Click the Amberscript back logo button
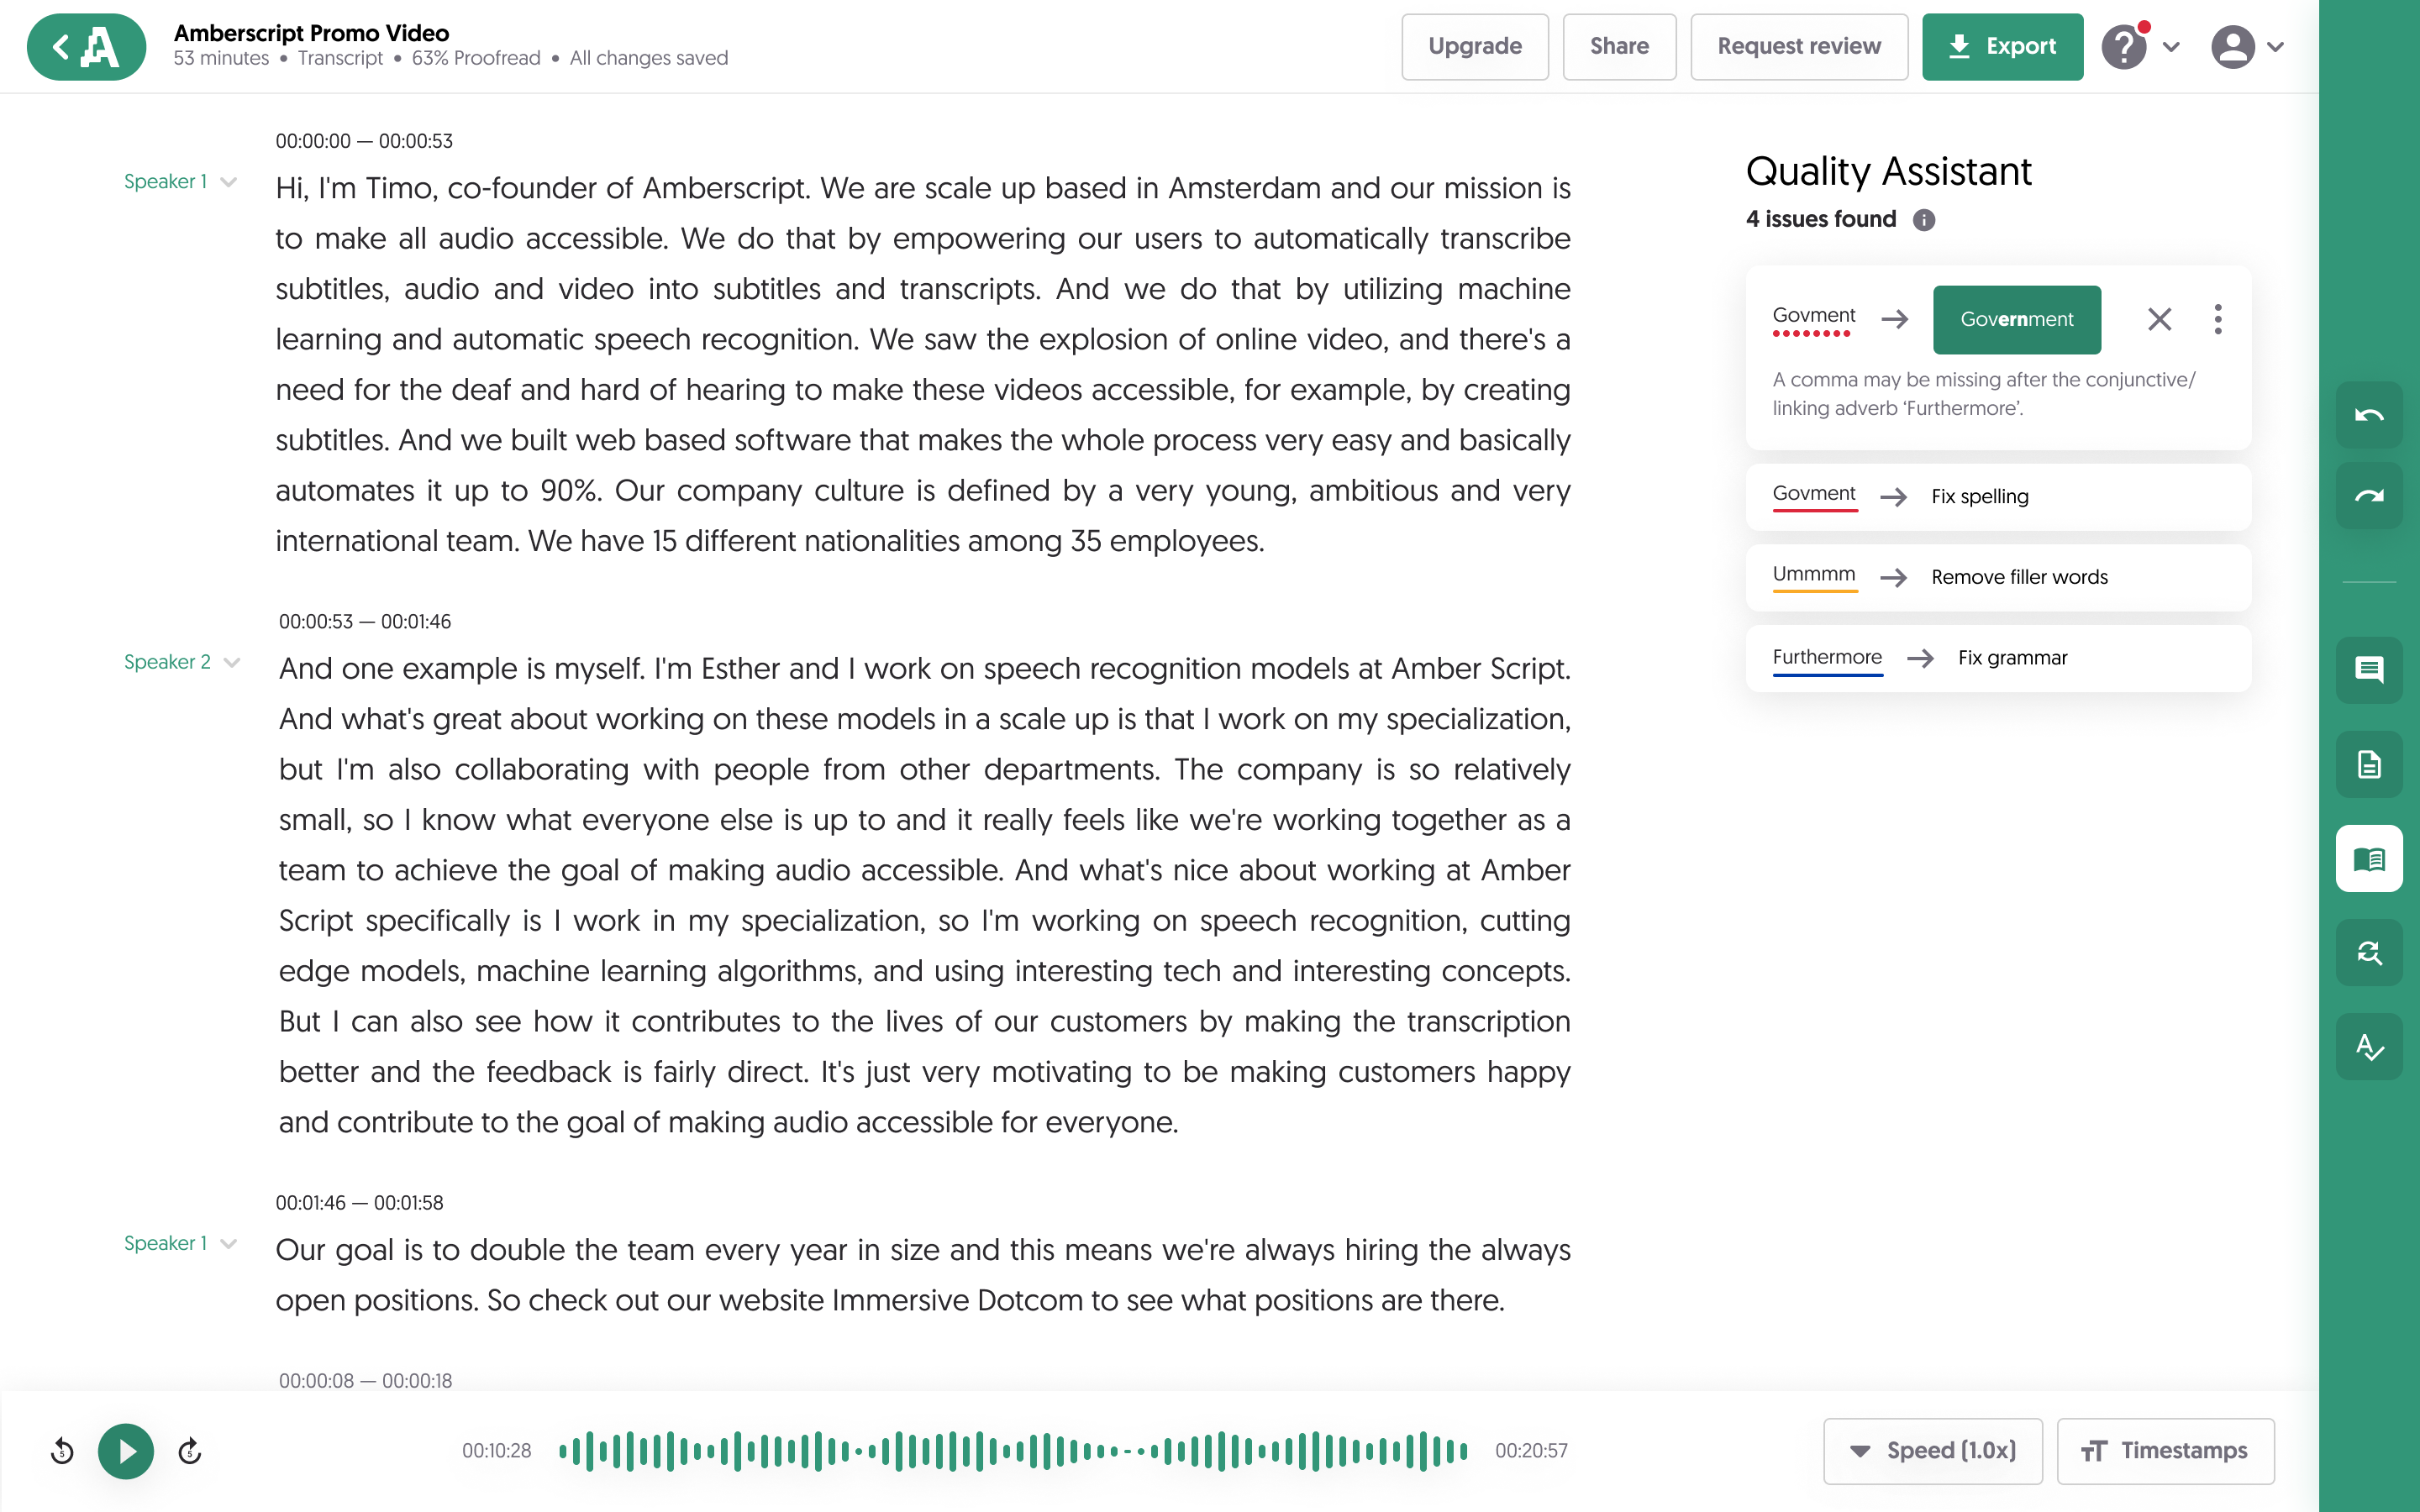 click(86, 46)
